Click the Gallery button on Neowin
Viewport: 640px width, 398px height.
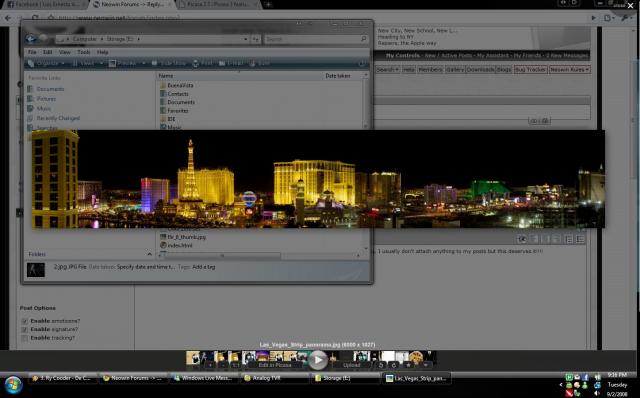click(x=455, y=69)
